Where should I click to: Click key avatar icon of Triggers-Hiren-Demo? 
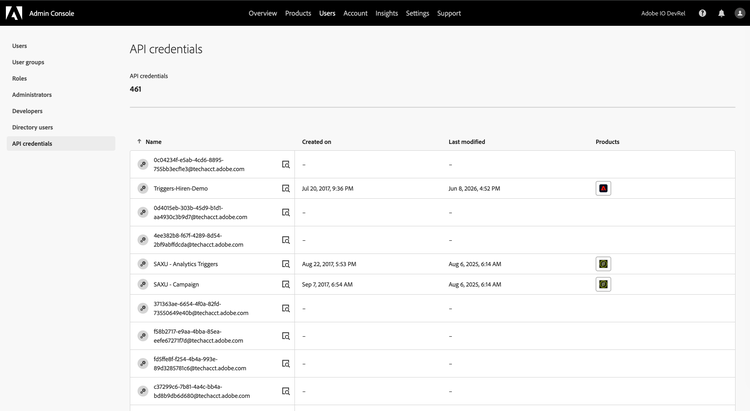click(x=143, y=189)
